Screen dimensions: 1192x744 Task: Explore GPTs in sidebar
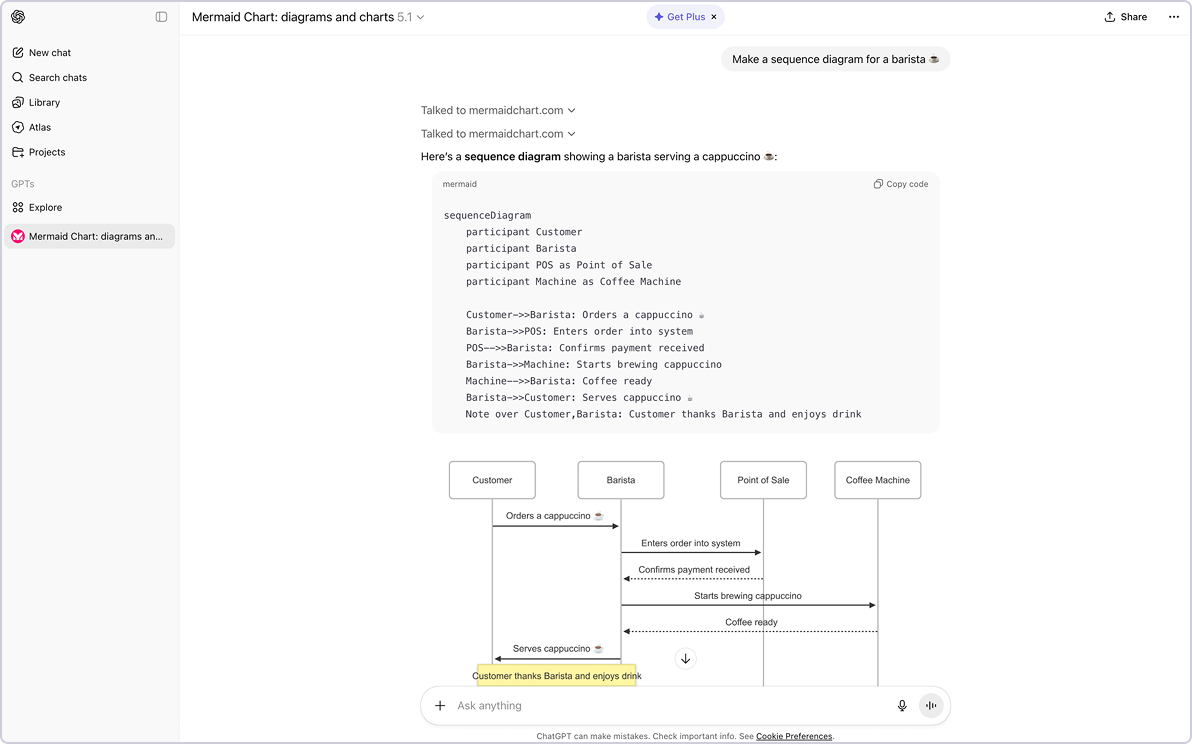[x=45, y=208]
